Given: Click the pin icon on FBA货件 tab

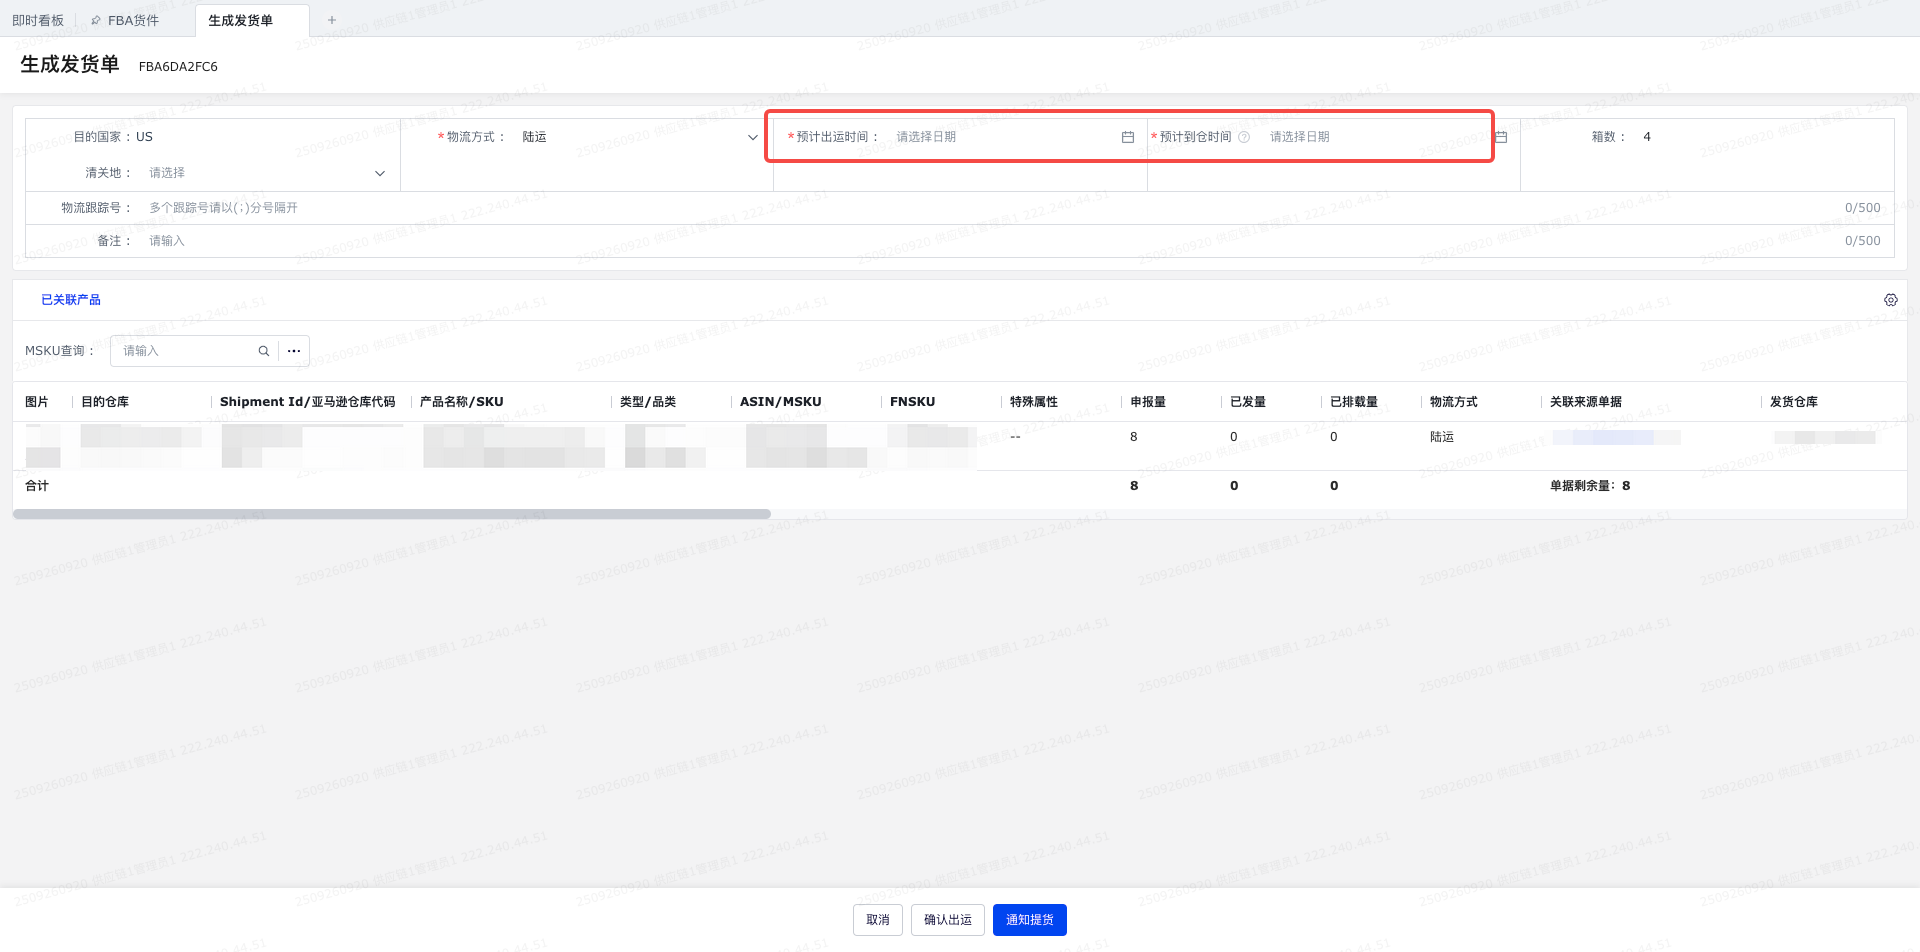Looking at the screenshot, I should click(96, 20).
